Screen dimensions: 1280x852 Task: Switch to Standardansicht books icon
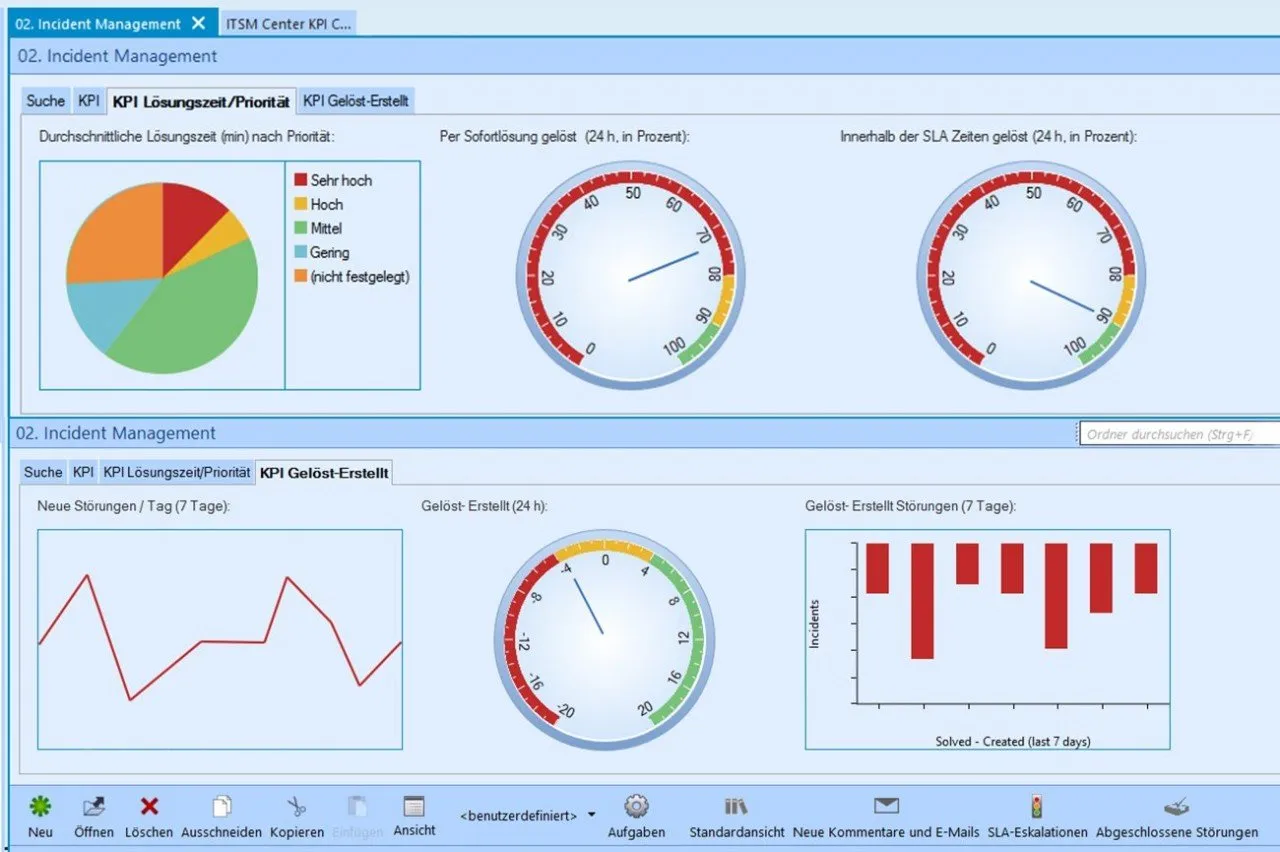pyautogui.click(x=736, y=806)
